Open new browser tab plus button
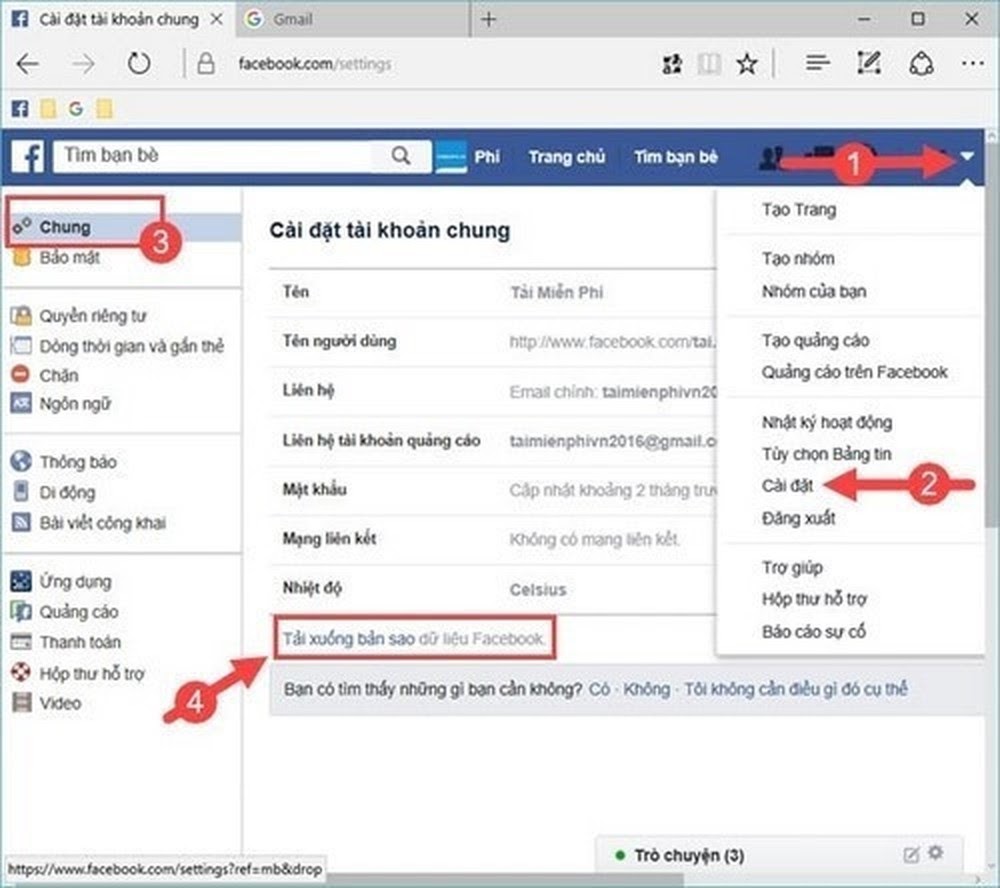 [x=488, y=19]
